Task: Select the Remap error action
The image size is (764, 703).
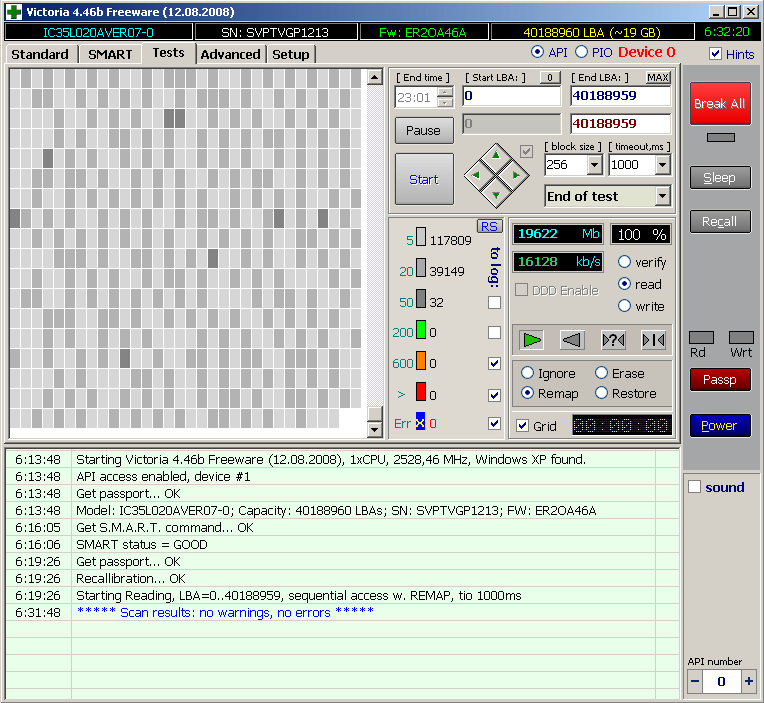Action: point(527,393)
